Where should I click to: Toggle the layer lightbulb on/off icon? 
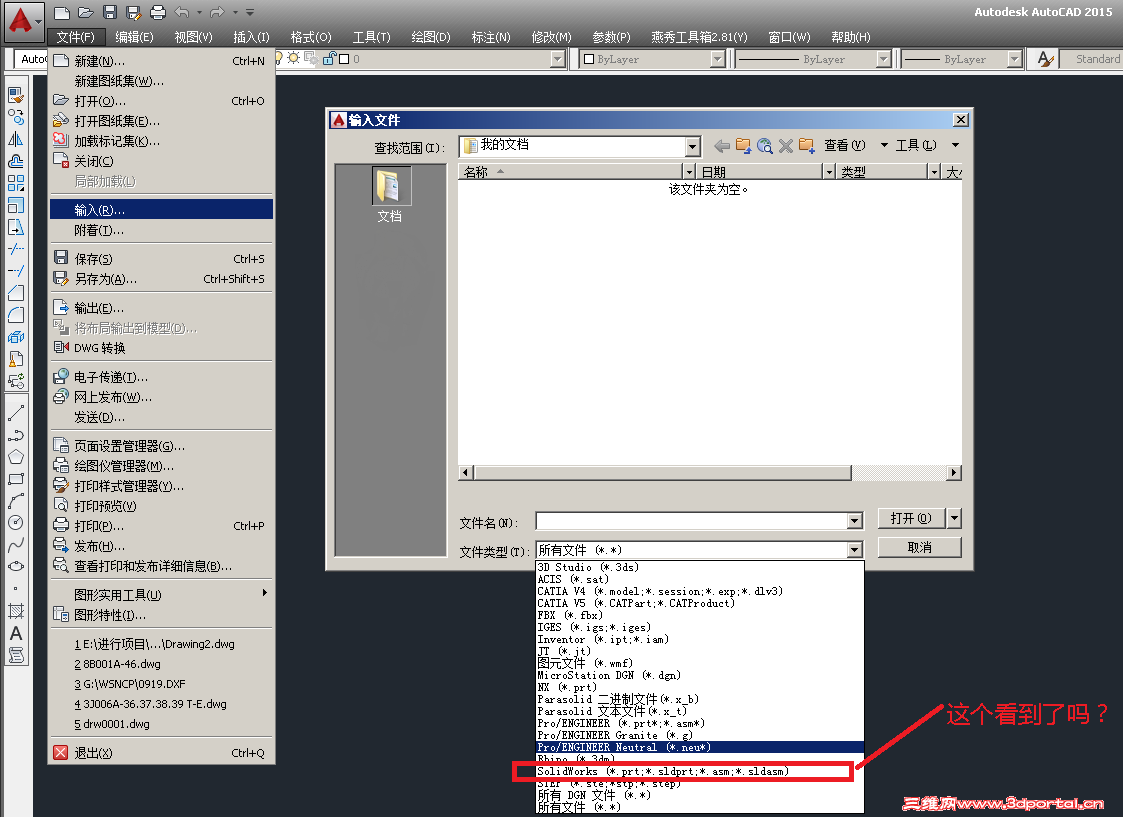[279, 59]
